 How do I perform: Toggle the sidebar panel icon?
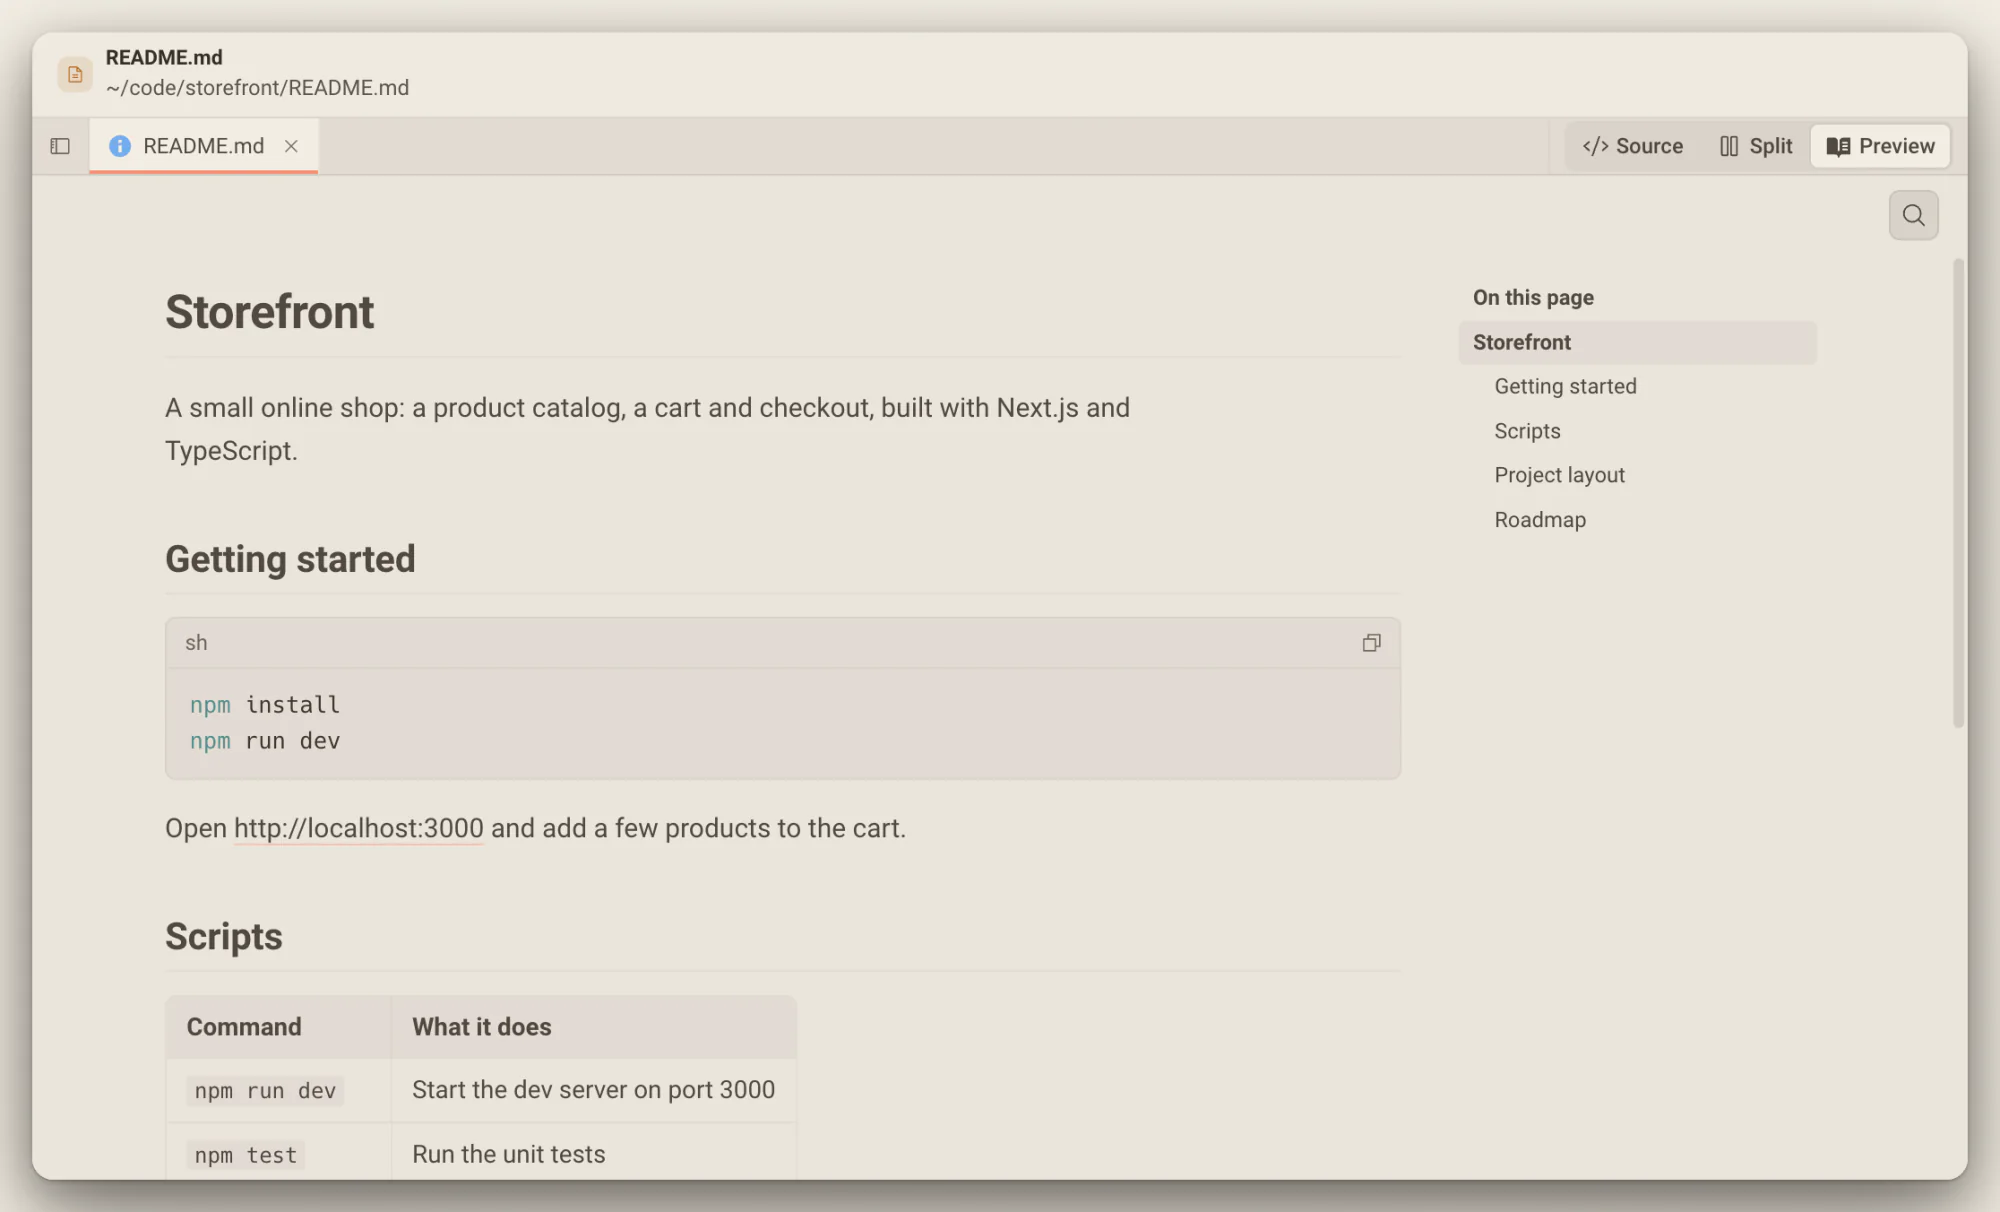[x=60, y=146]
